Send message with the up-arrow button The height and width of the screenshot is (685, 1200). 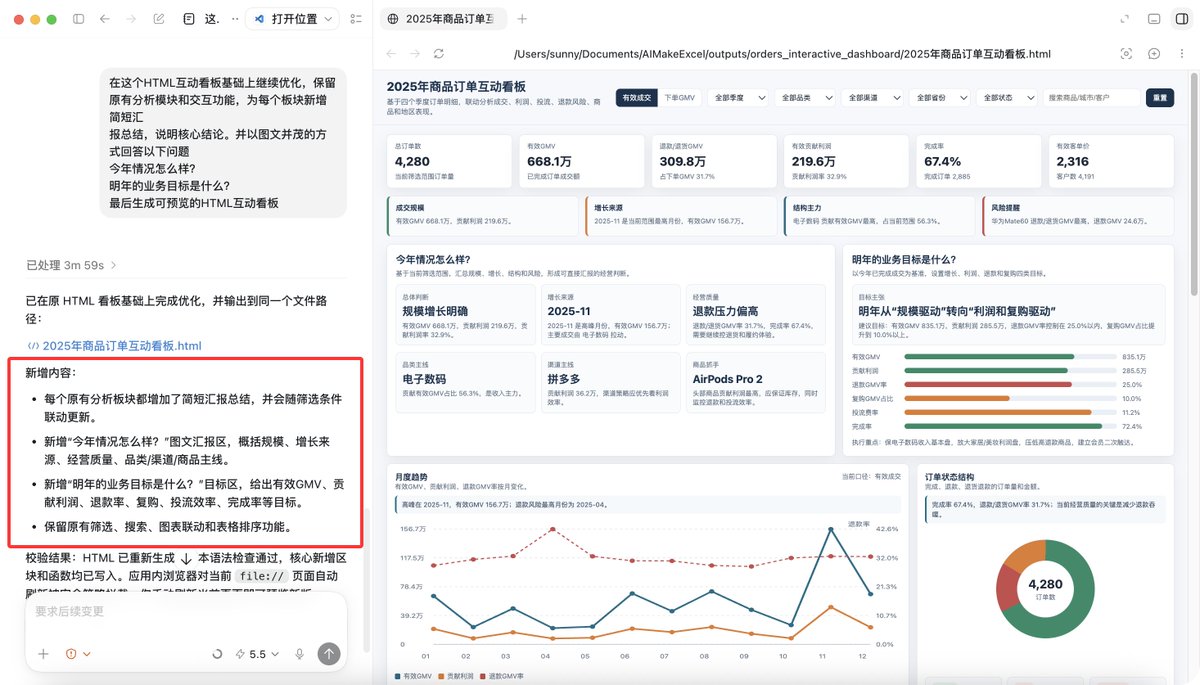point(329,653)
